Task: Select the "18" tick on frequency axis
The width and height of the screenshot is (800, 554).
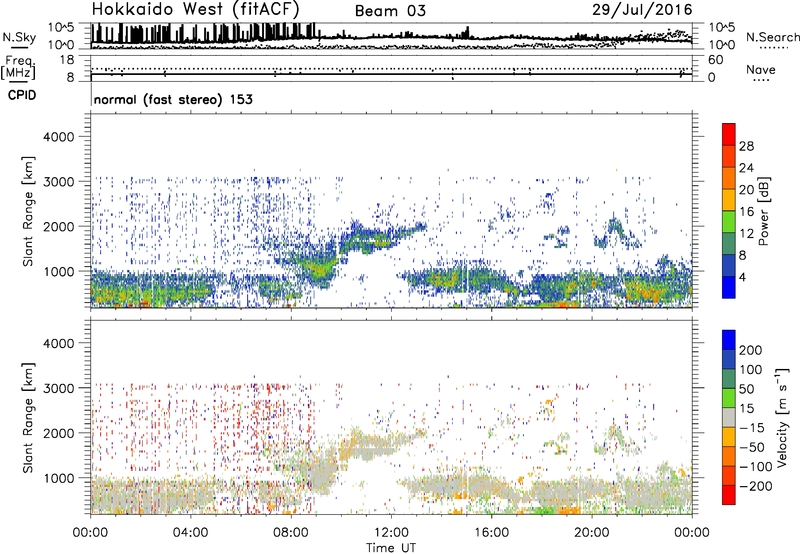Action: [67, 60]
